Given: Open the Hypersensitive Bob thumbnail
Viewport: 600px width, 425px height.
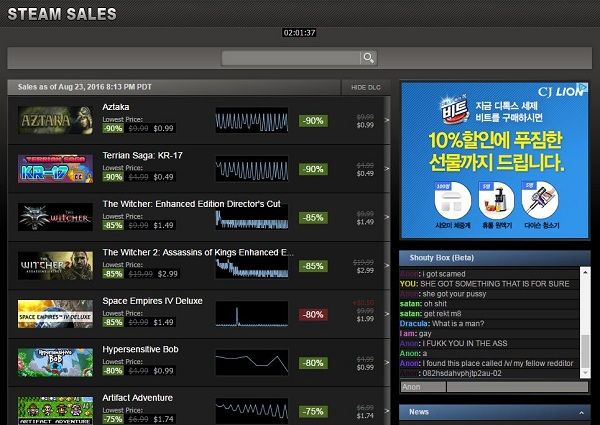Looking at the screenshot, I should [x=55, y=363].
